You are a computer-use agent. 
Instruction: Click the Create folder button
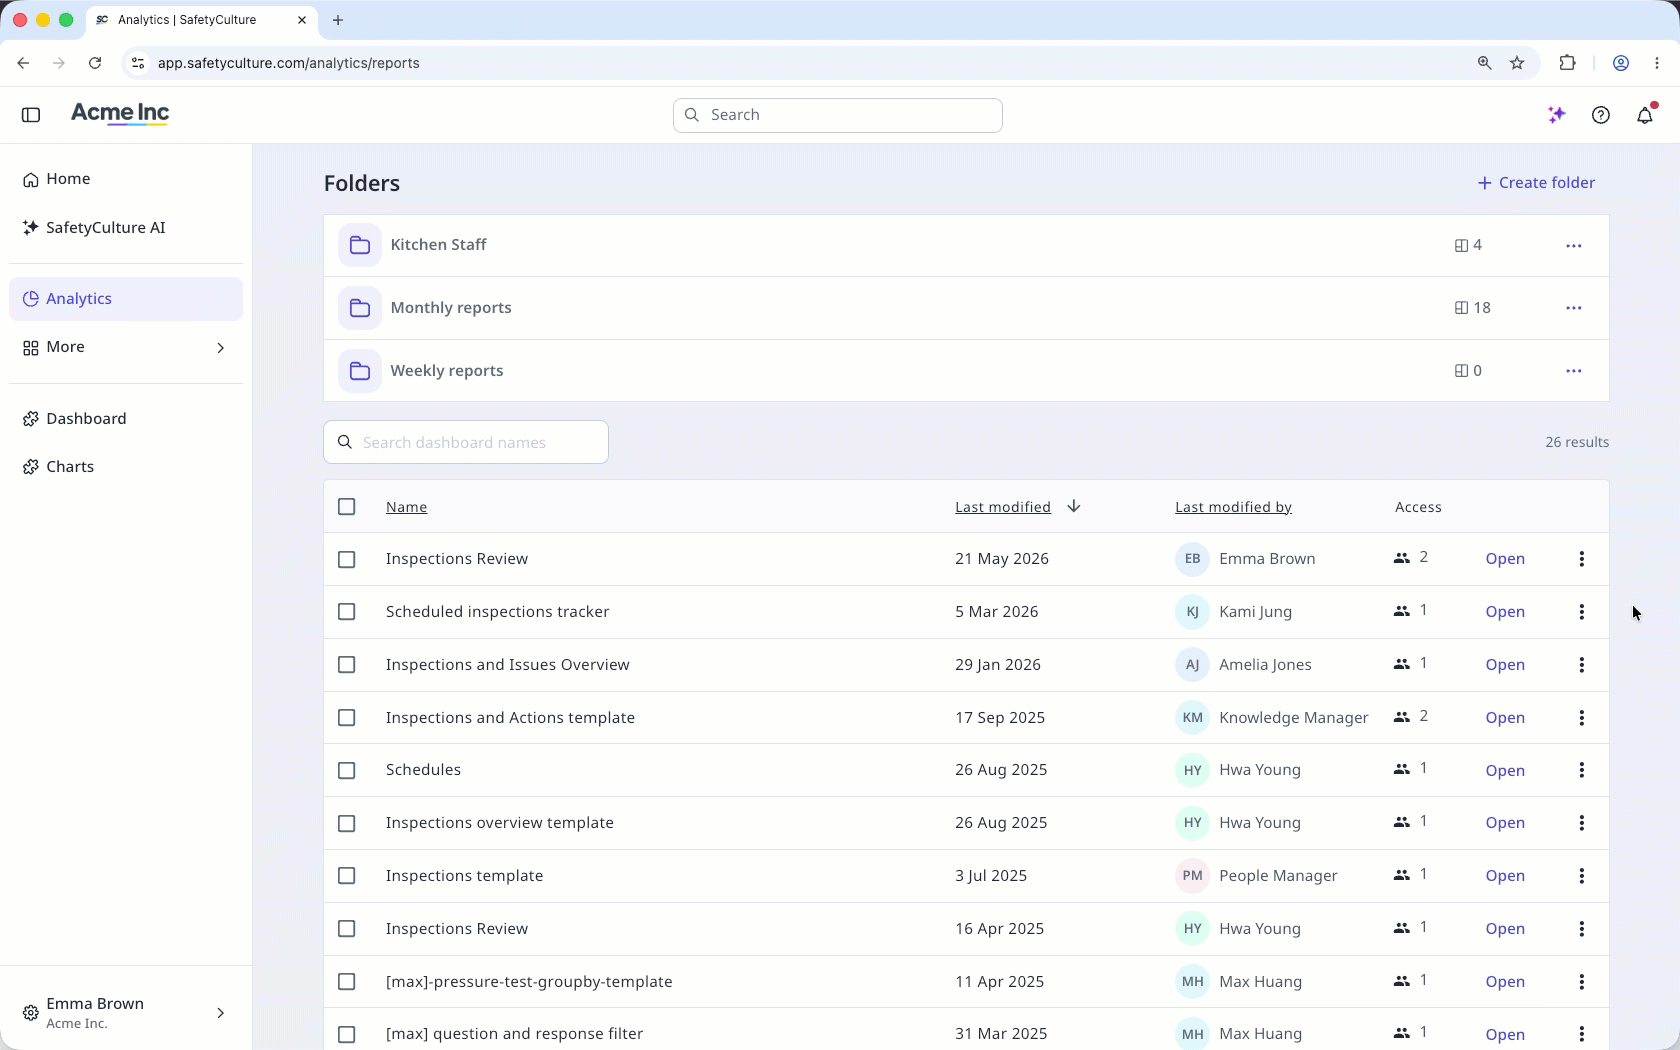1536,183
